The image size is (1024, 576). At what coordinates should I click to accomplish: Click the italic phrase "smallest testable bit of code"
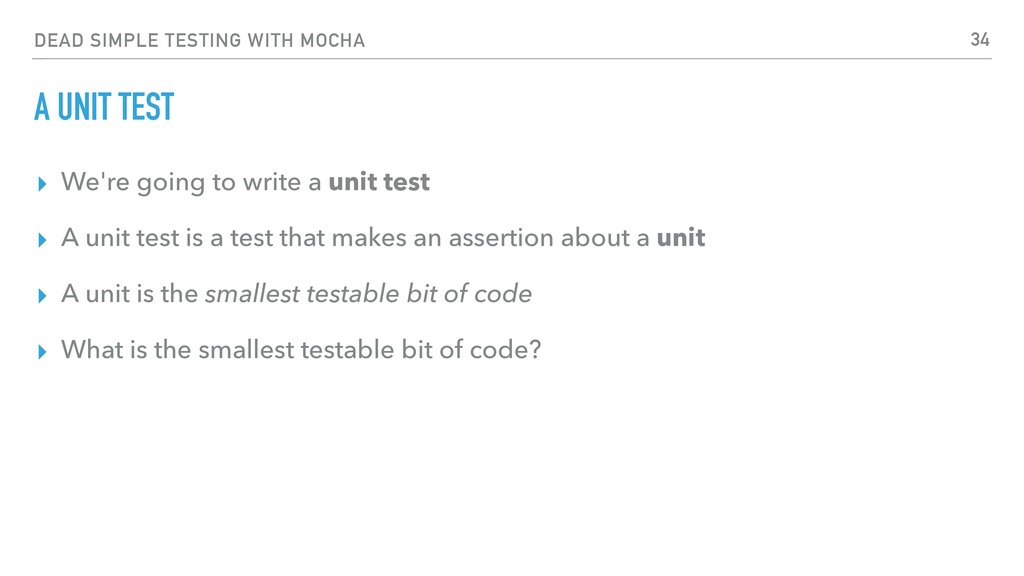(x=368, y=294)
